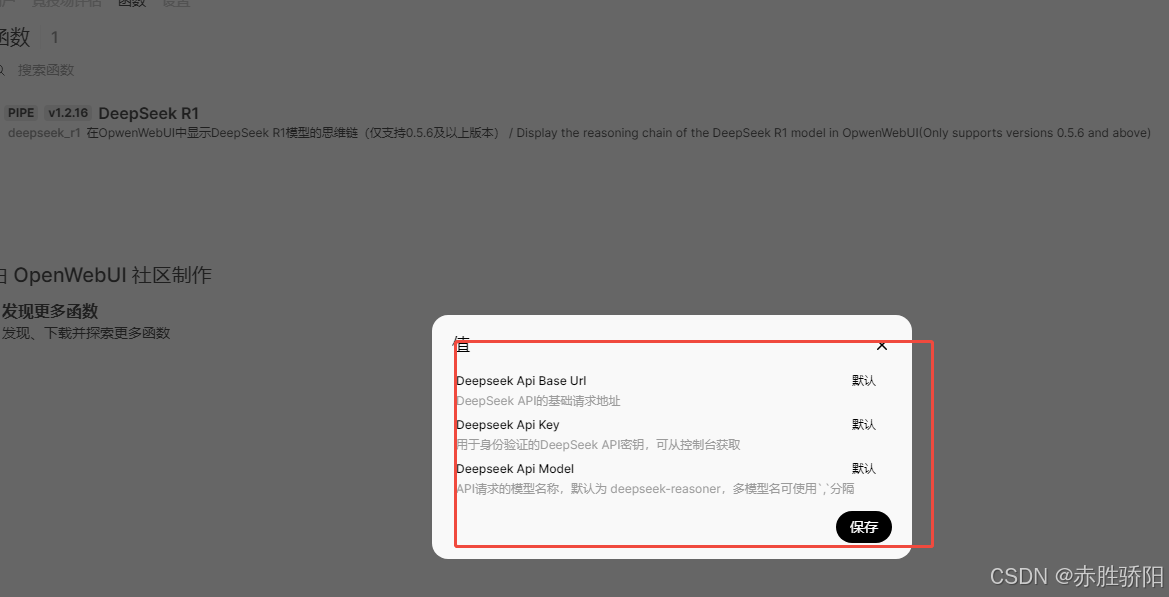Open the DeepSeek R1 function entry

click(148, 113)
